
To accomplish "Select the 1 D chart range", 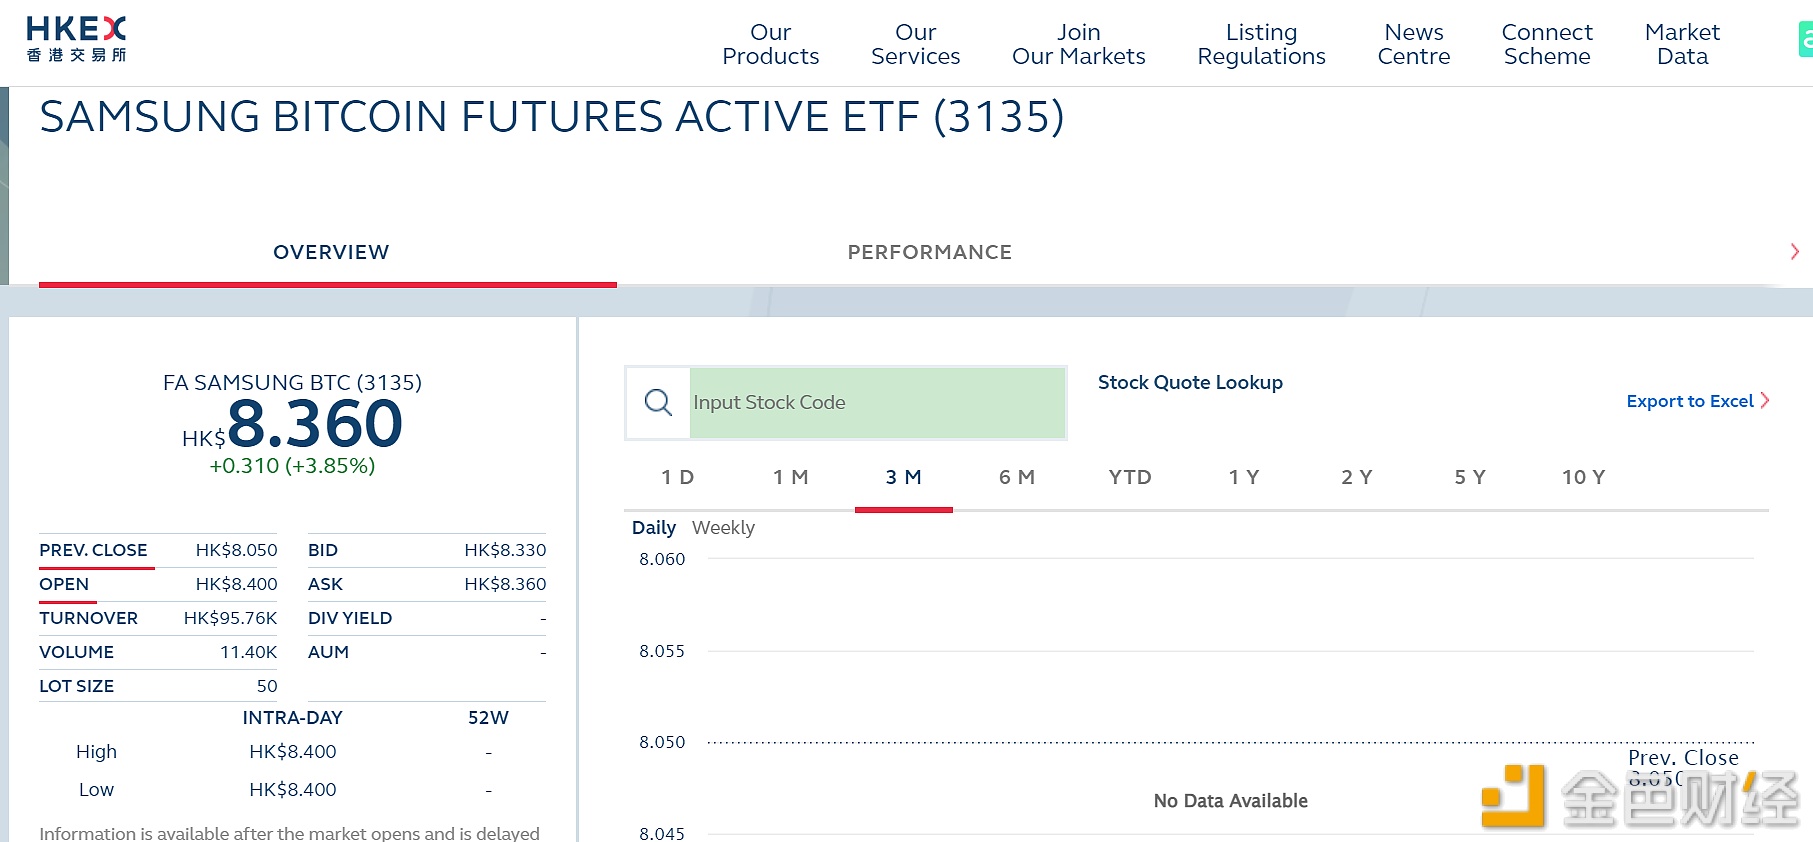I will coord(677,478).
